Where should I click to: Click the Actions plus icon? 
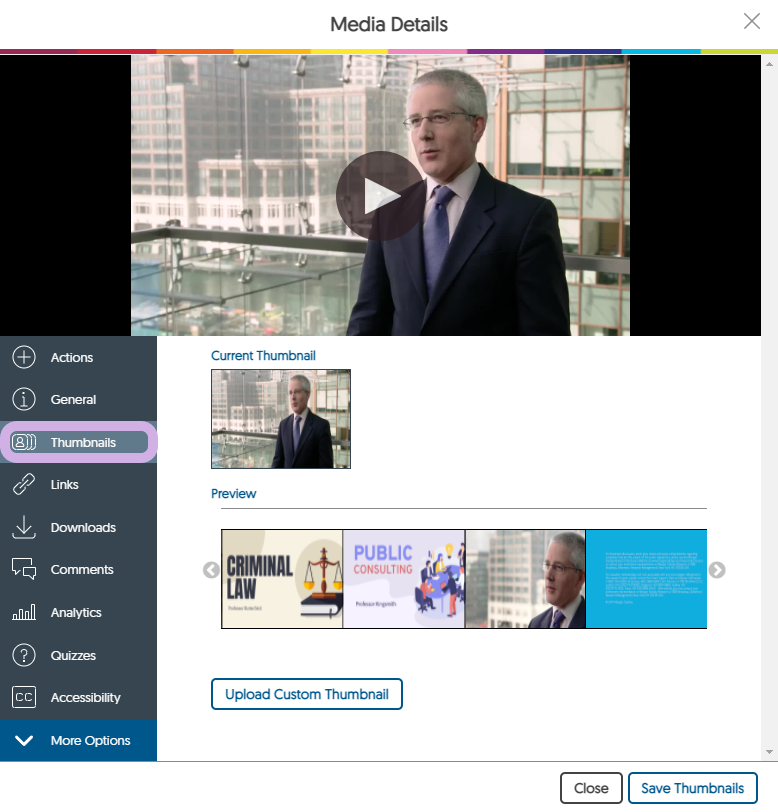coord(24,357)
